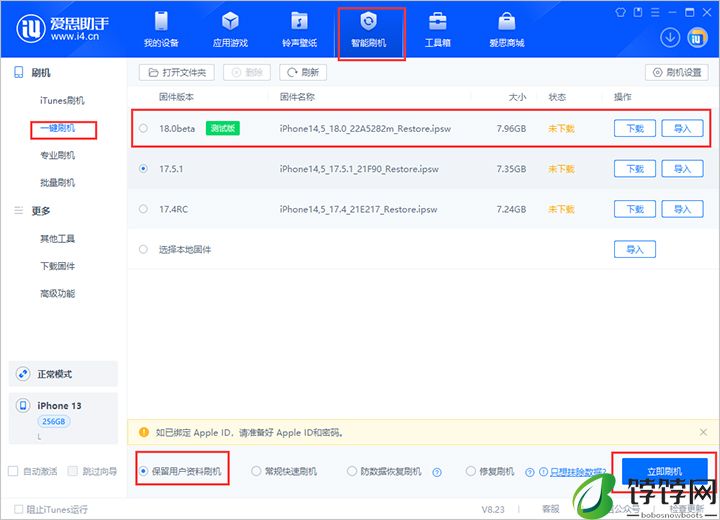Click iPhone14,5_17.4_21E217_Restore.ipsw file name
The width and height of the screenshot is (720, 520).
coord(358,209)
